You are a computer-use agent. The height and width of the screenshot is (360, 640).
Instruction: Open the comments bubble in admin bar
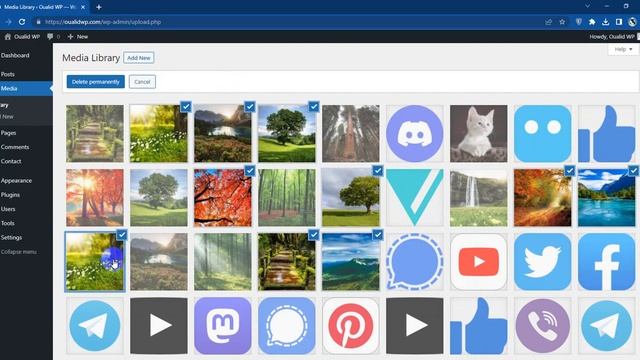[x=53, y=36]
